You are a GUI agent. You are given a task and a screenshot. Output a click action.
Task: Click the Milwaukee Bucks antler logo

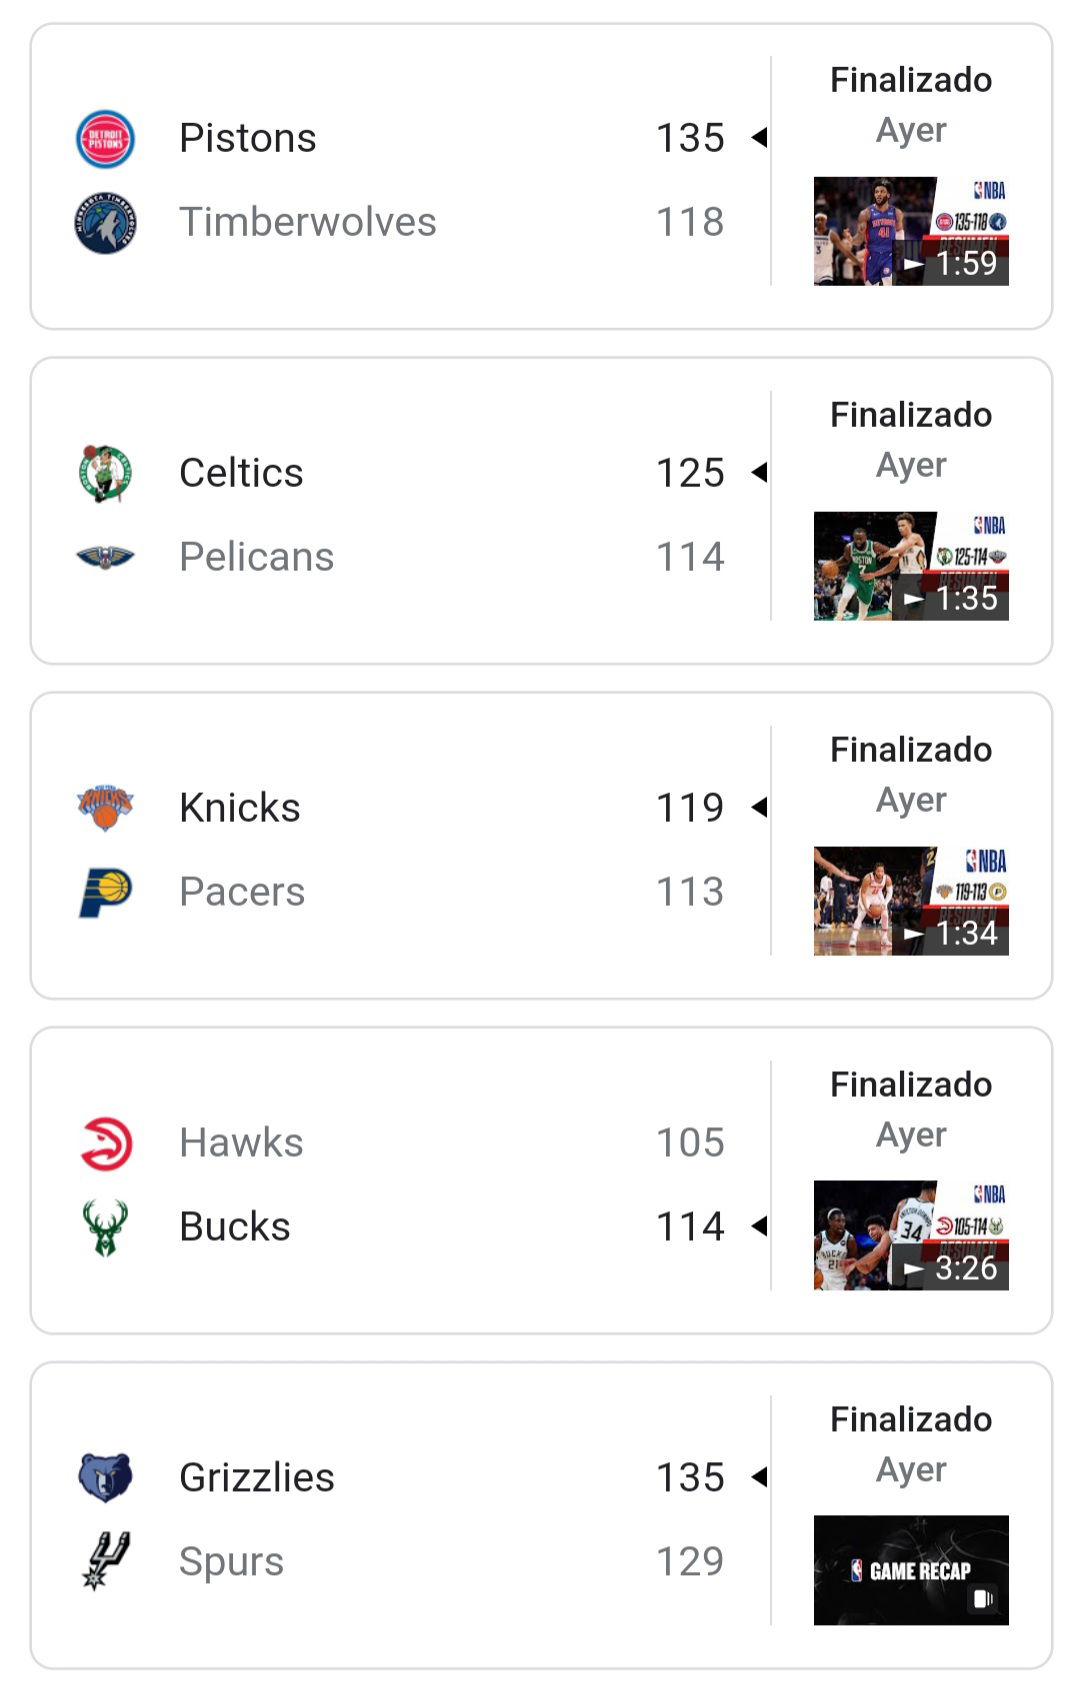pyautogui.click(x=105, y=1227)
